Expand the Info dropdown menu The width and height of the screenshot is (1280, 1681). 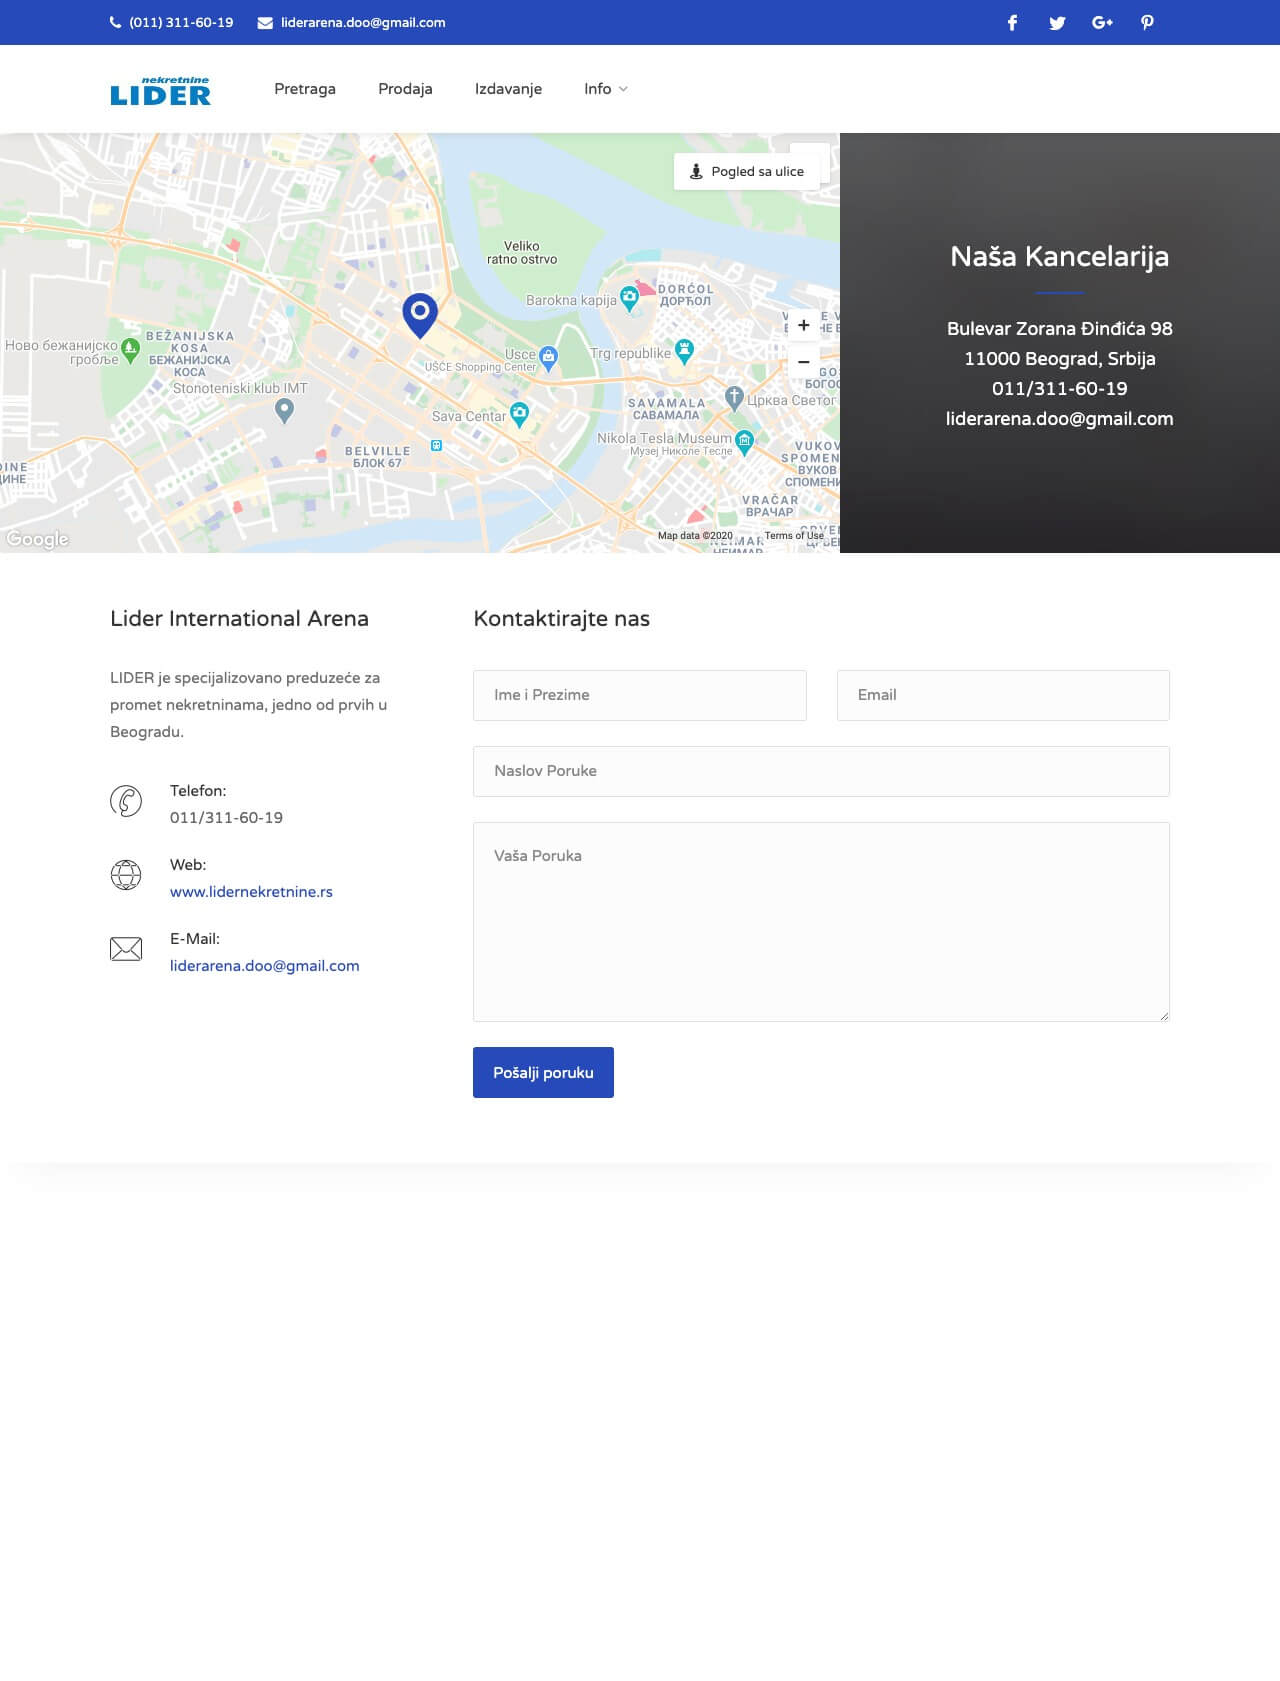[x=605, y=89]
